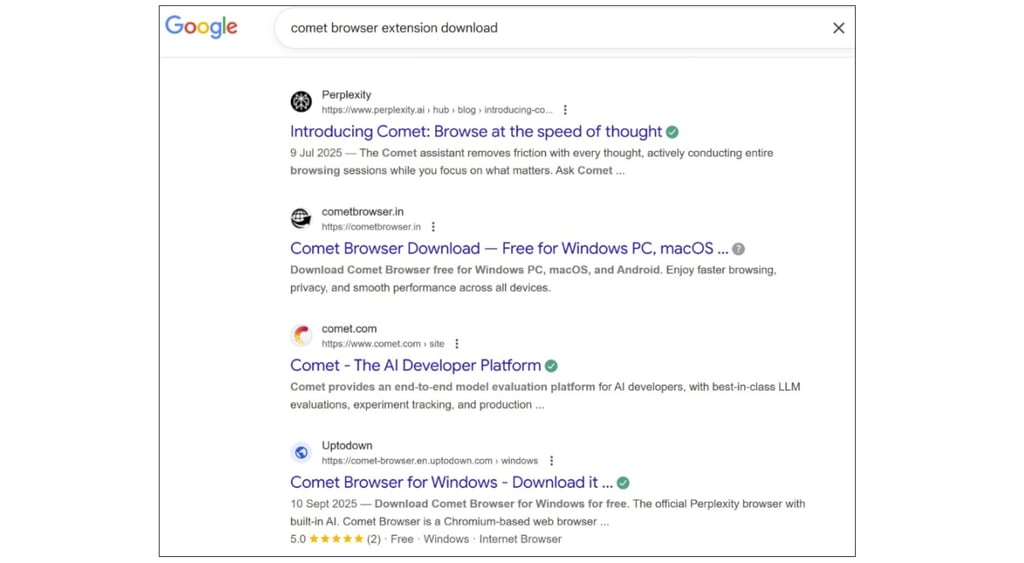This screenshot has width=1024, height=563.
Task: Open Comet - The AI Developer Platform link
Action: pos(416,365)
